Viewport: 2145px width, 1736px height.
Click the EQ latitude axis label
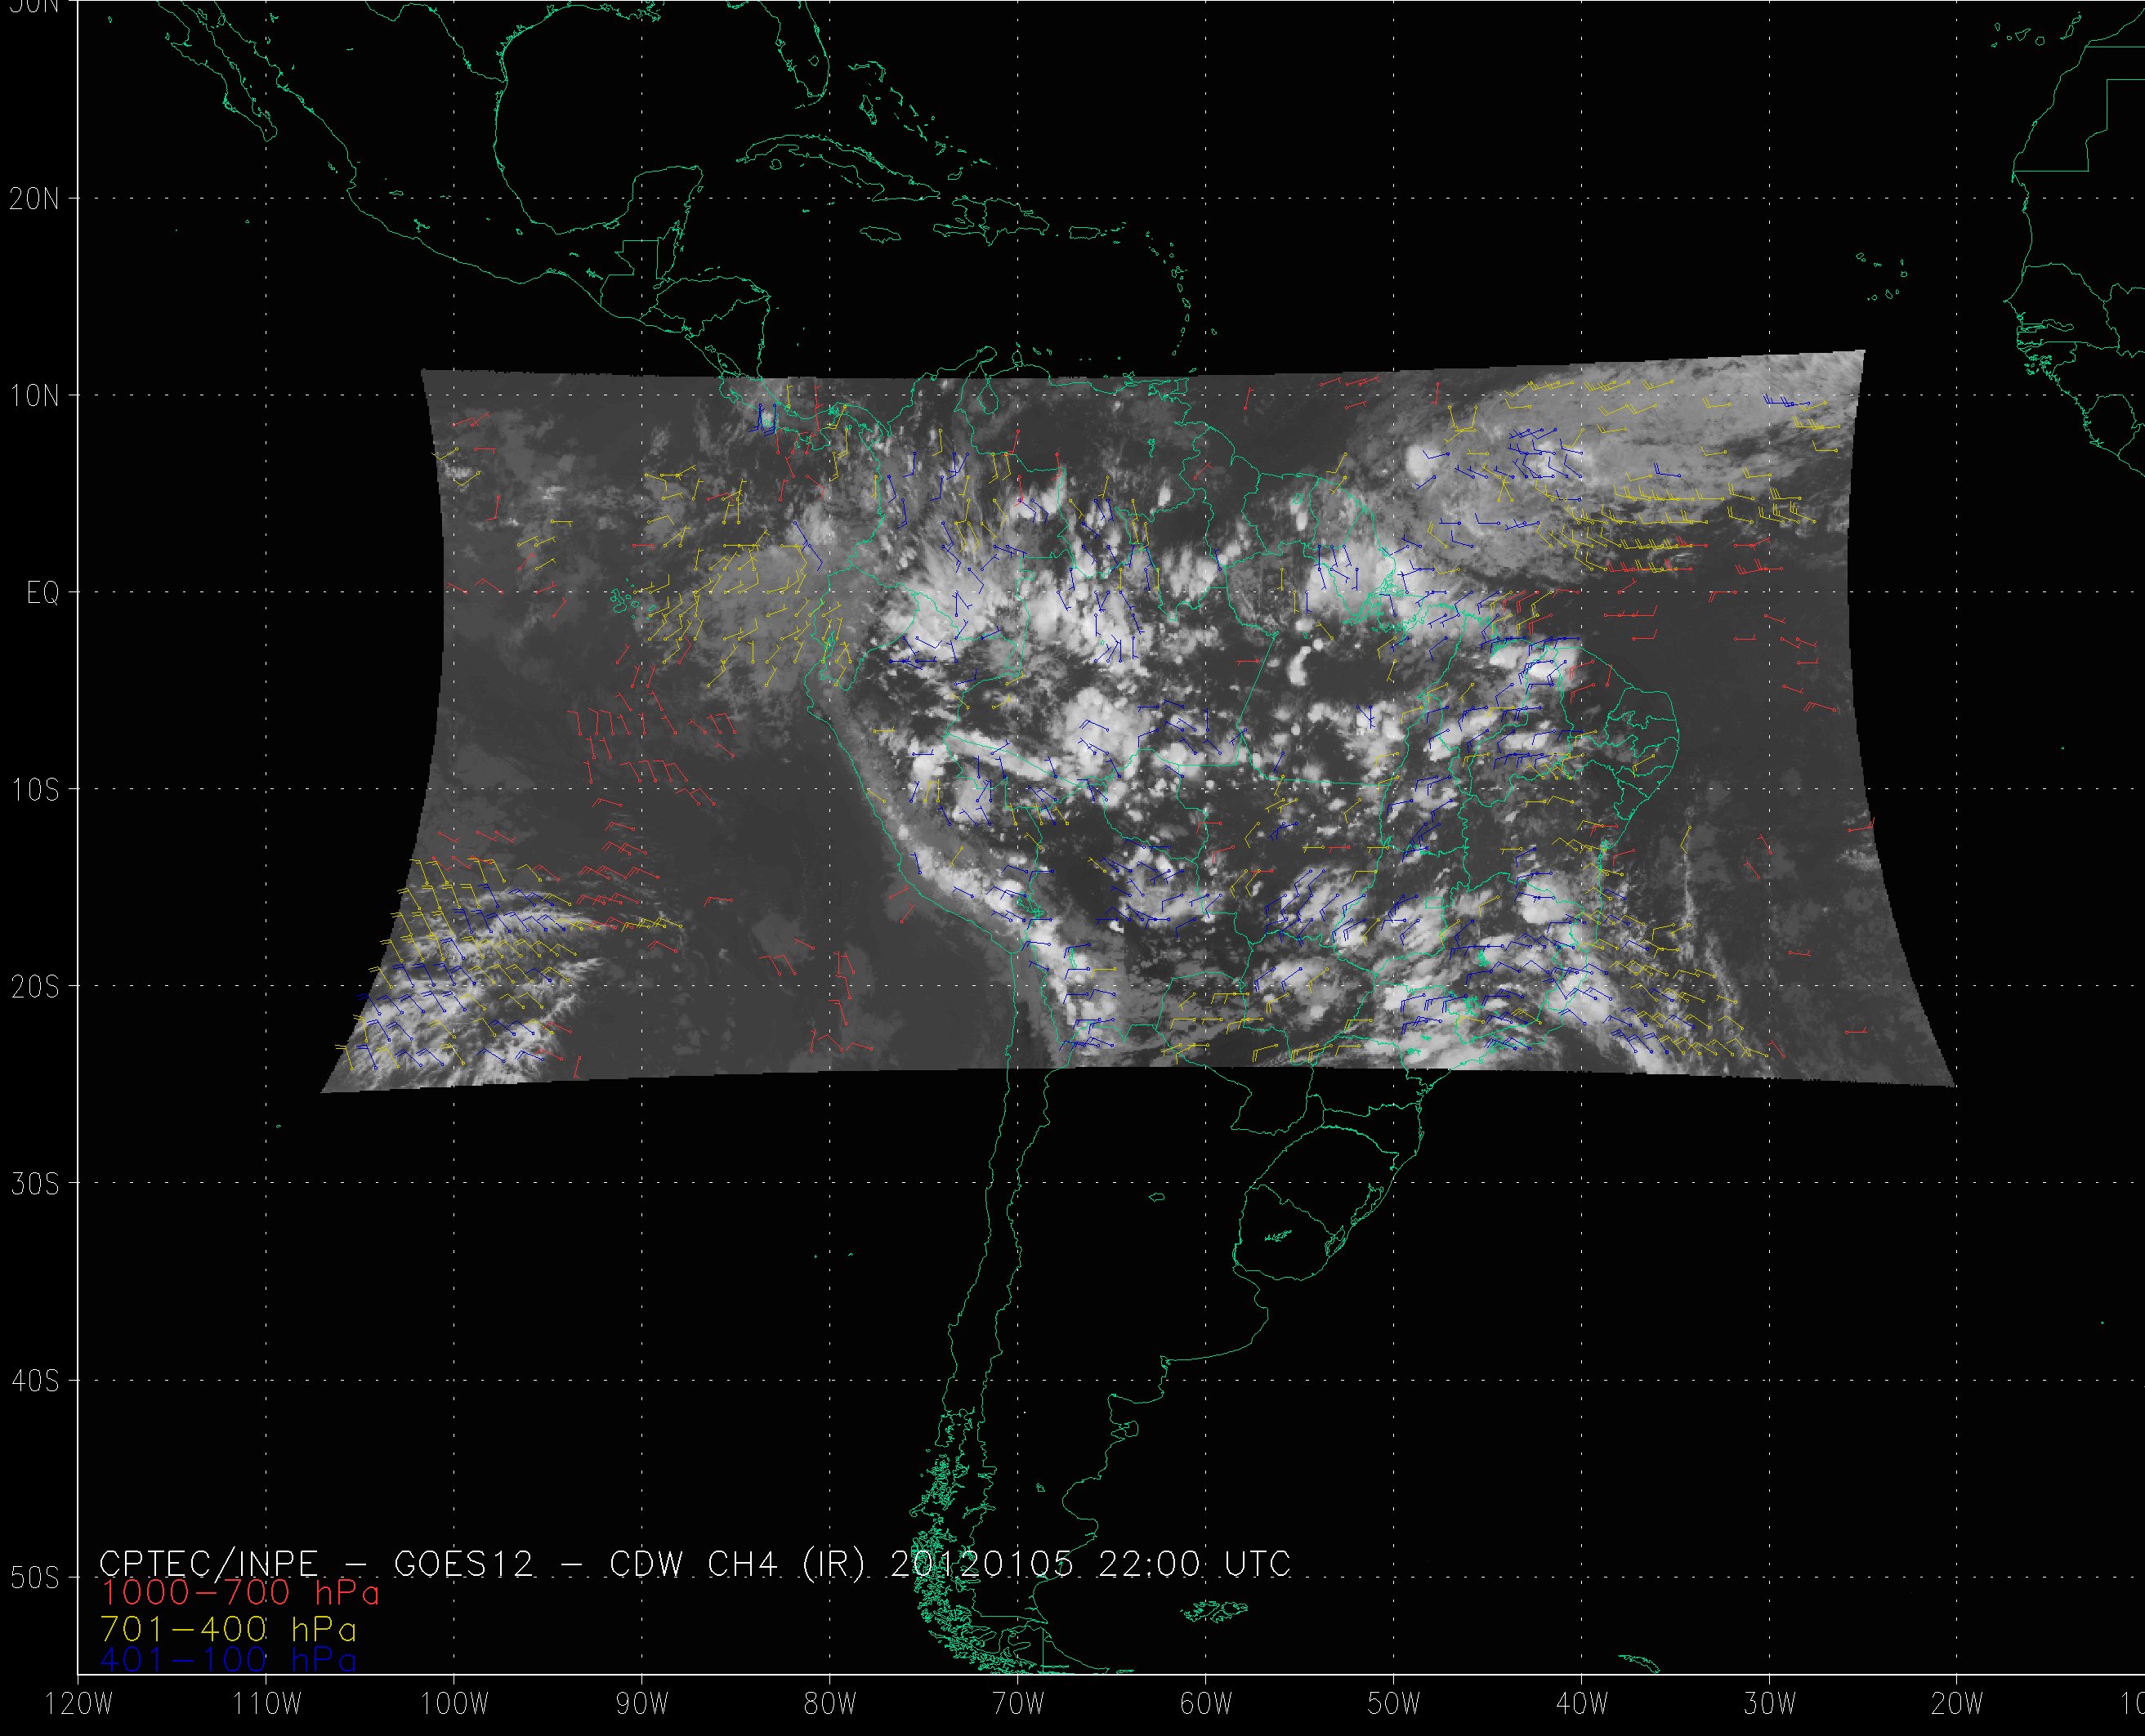(43, 594)
